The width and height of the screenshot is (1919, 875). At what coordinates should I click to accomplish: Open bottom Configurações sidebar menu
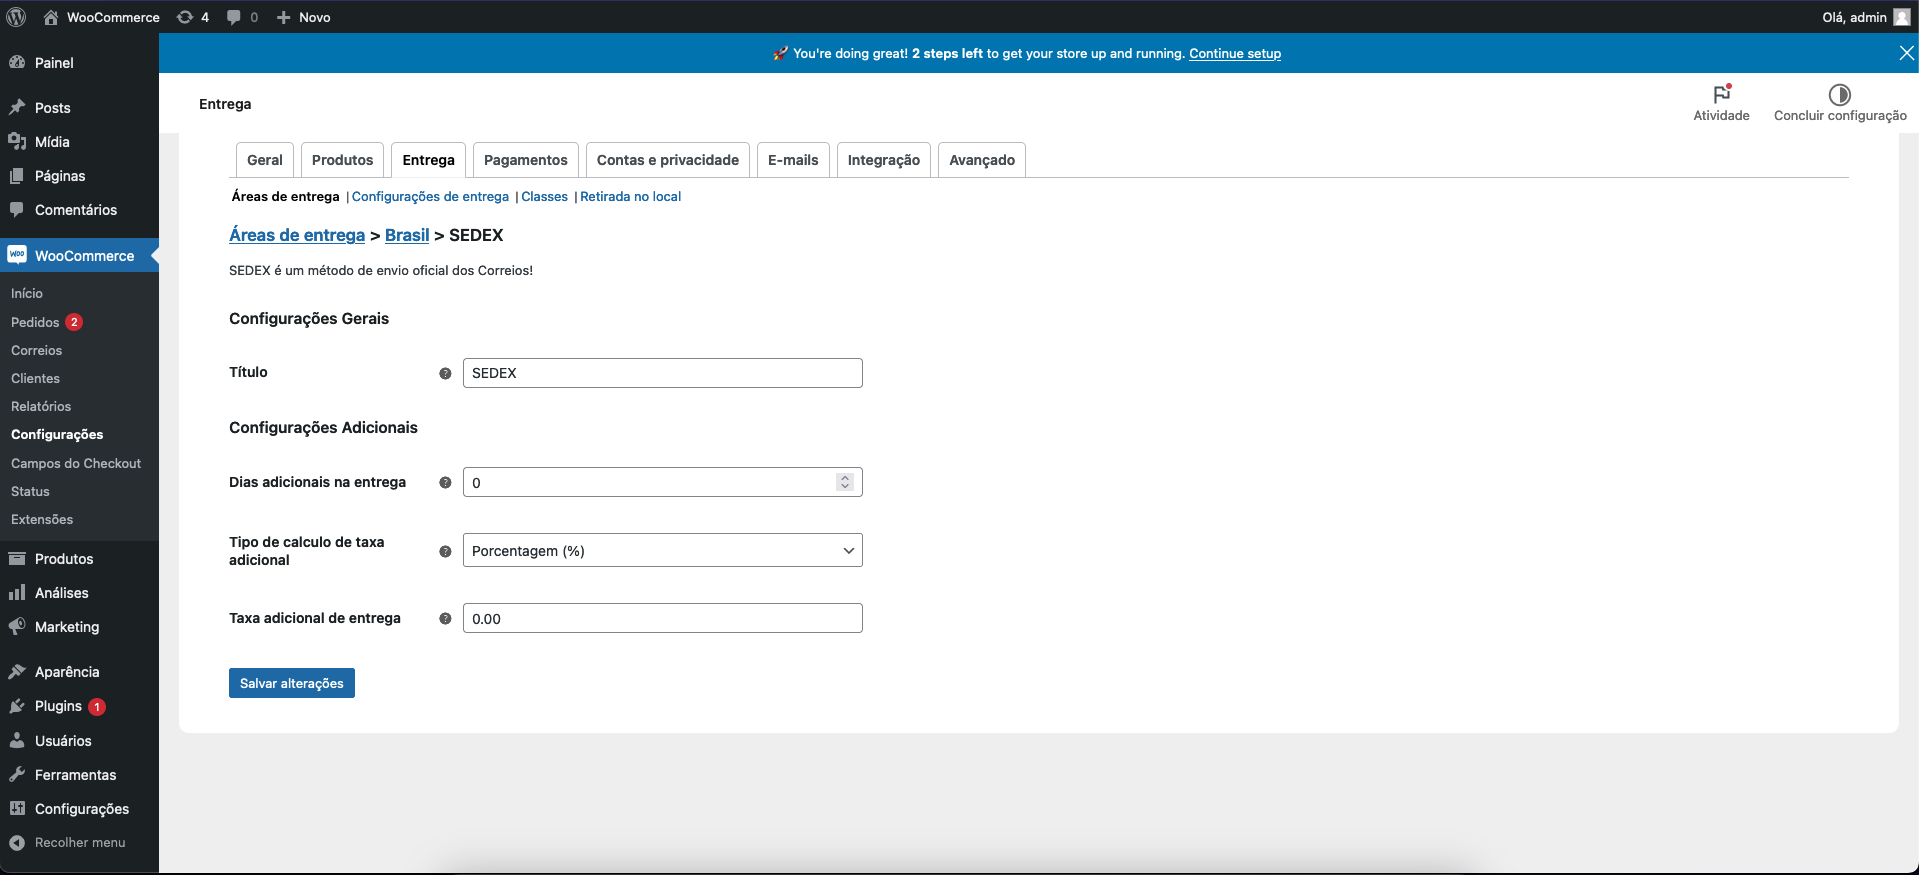79,808
